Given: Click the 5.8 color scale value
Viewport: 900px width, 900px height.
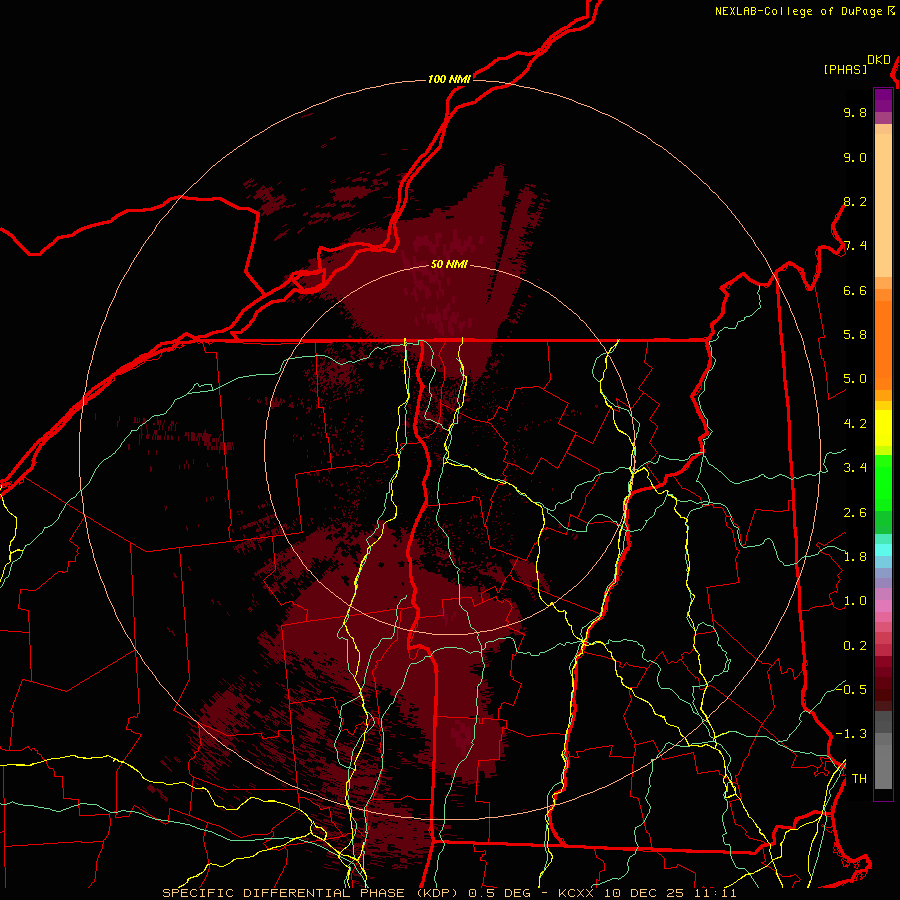Looking at the screenshot, I should click(x=855, y=335).
